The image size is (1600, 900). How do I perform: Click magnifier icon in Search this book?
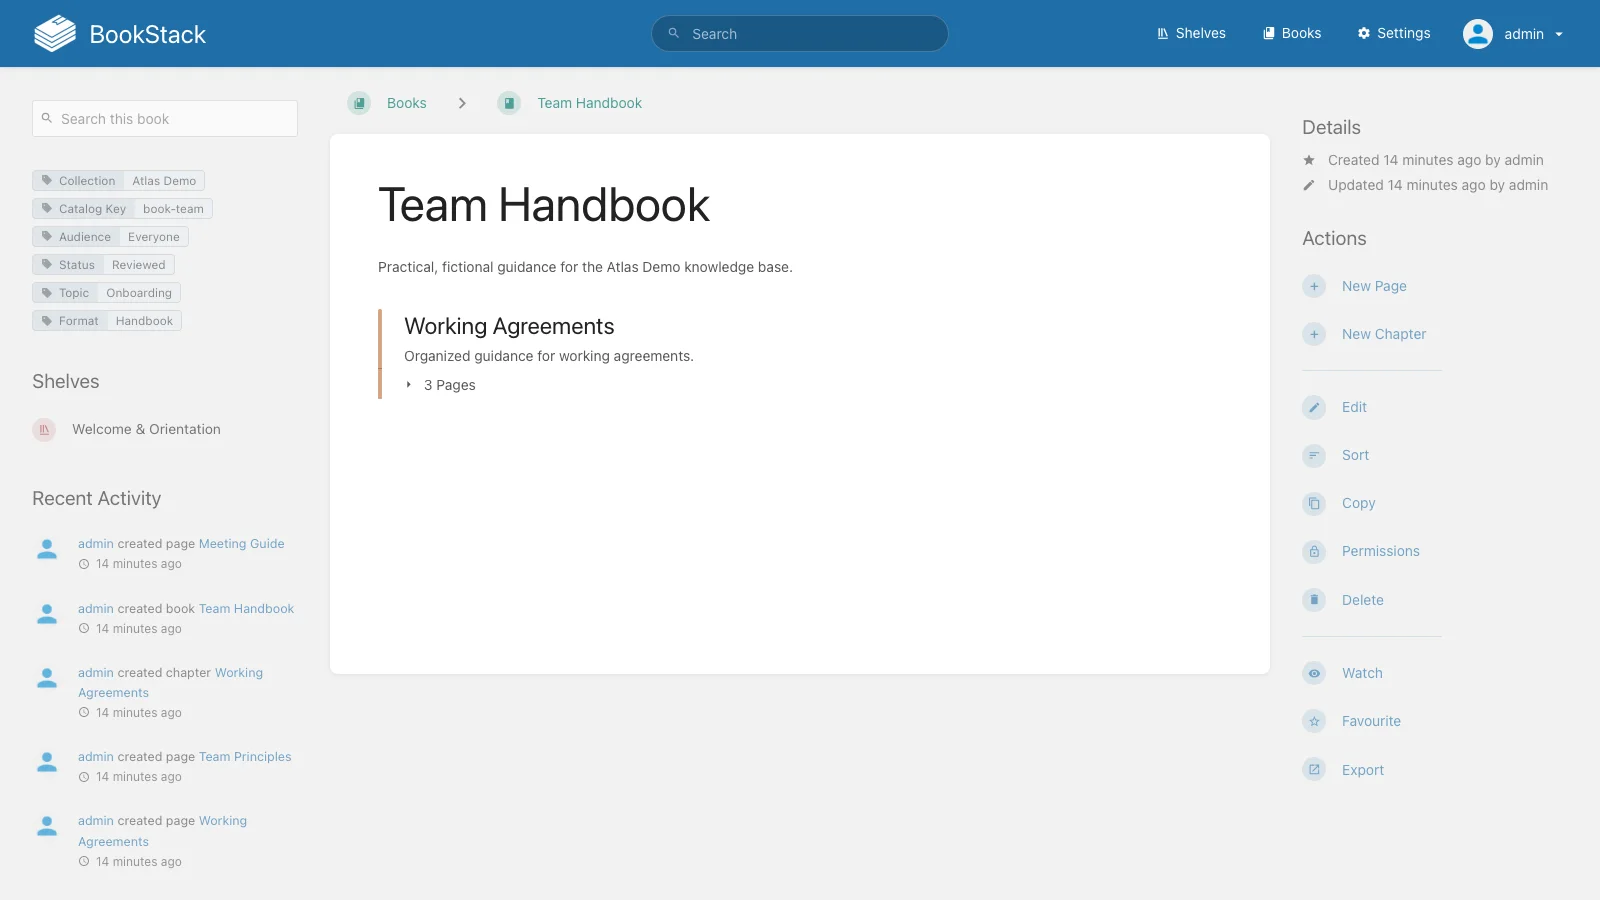tap(46, 118)
